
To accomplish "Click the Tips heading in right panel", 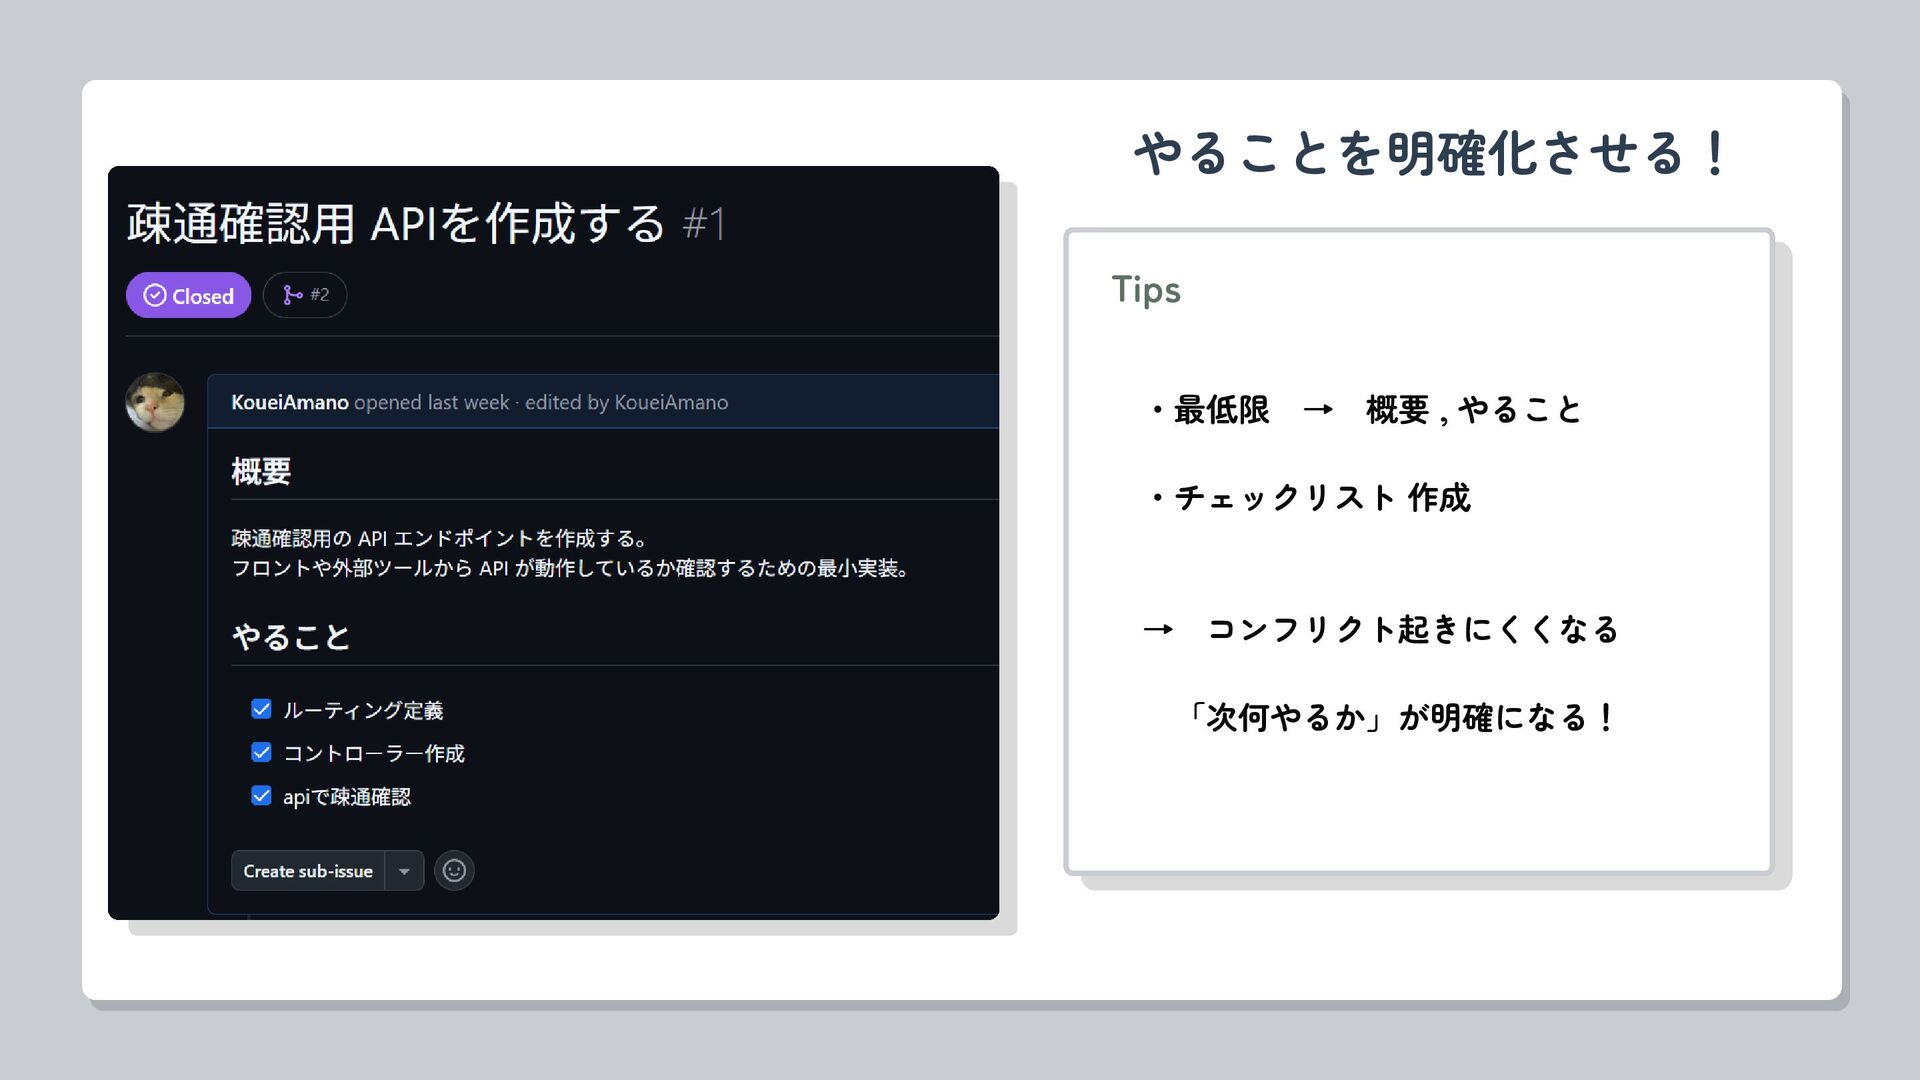I will pos(1146,290).
